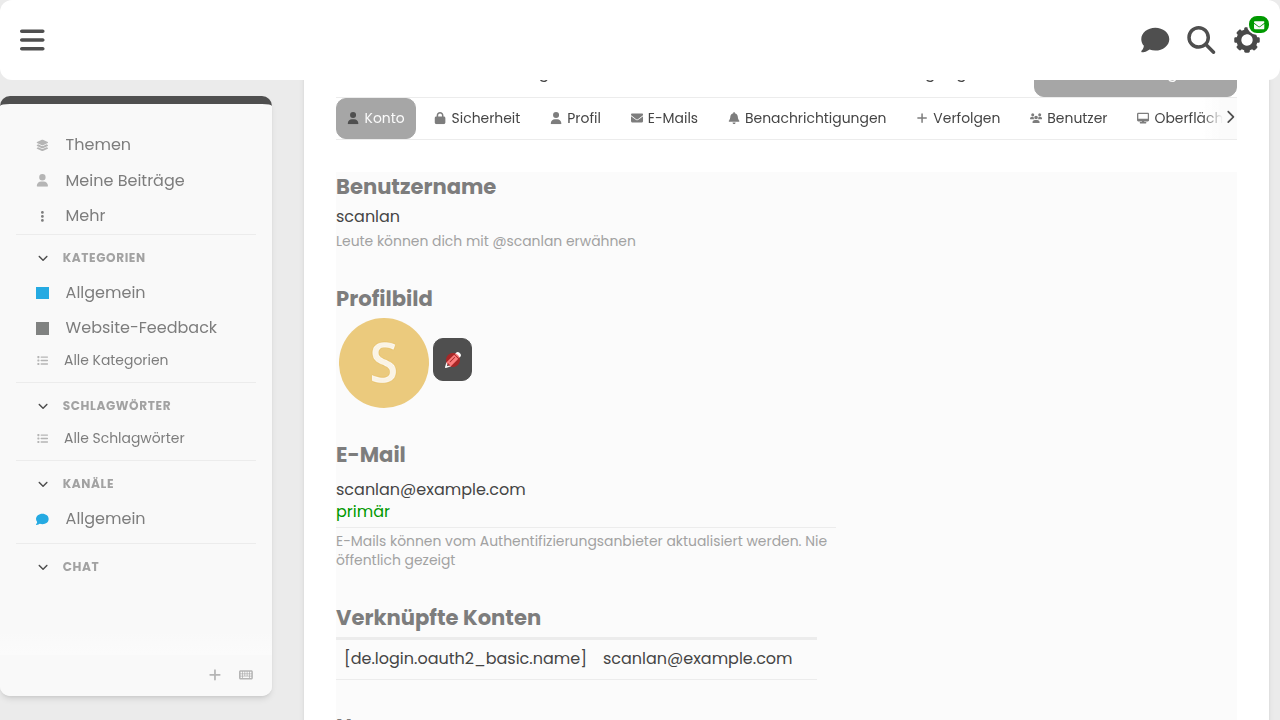Open the chat speech bubble icon

pyautogui.click(x=1155, y=40)
